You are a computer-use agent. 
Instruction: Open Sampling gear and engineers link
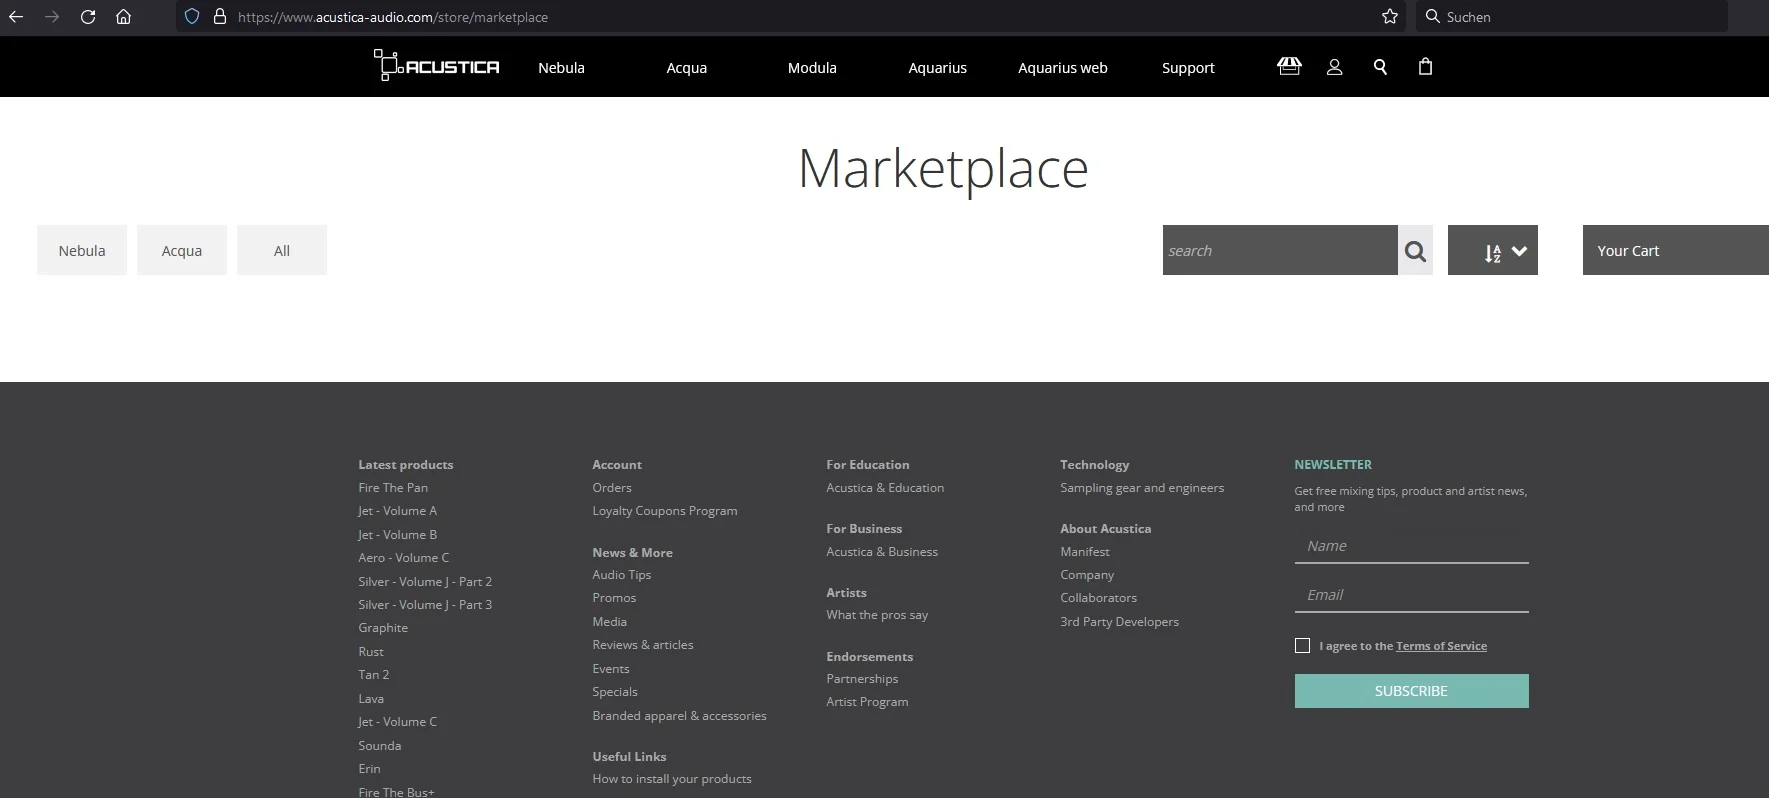pyautogui.click(x=1142, y=488)
